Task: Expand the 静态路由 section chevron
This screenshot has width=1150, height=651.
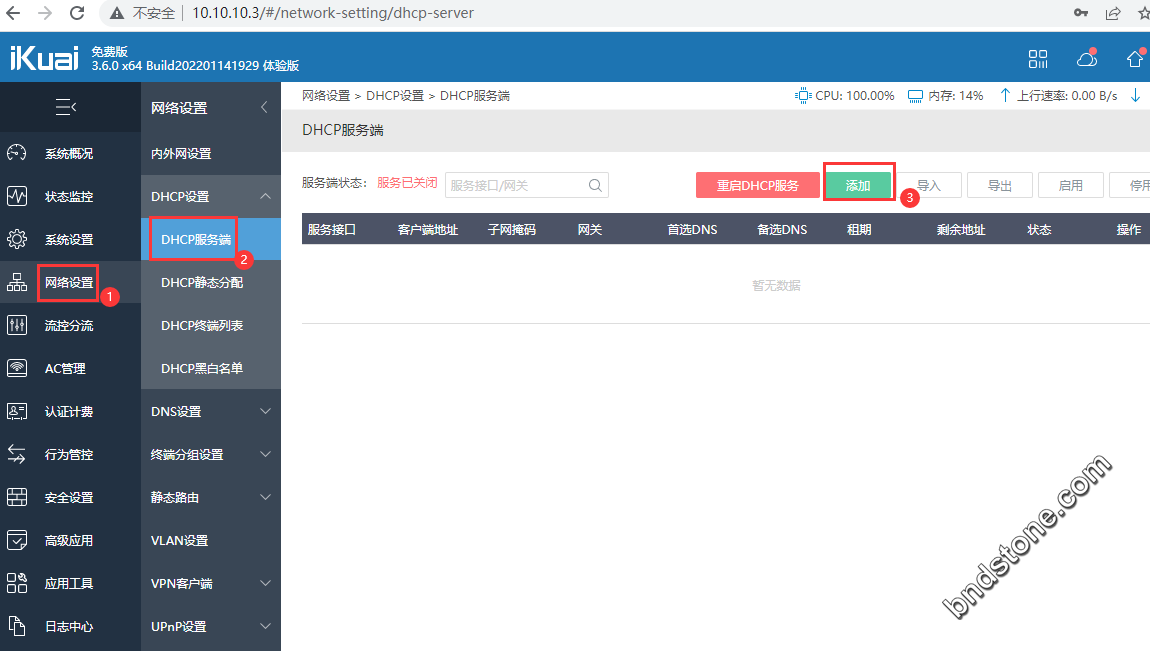Action: (265, 497)
